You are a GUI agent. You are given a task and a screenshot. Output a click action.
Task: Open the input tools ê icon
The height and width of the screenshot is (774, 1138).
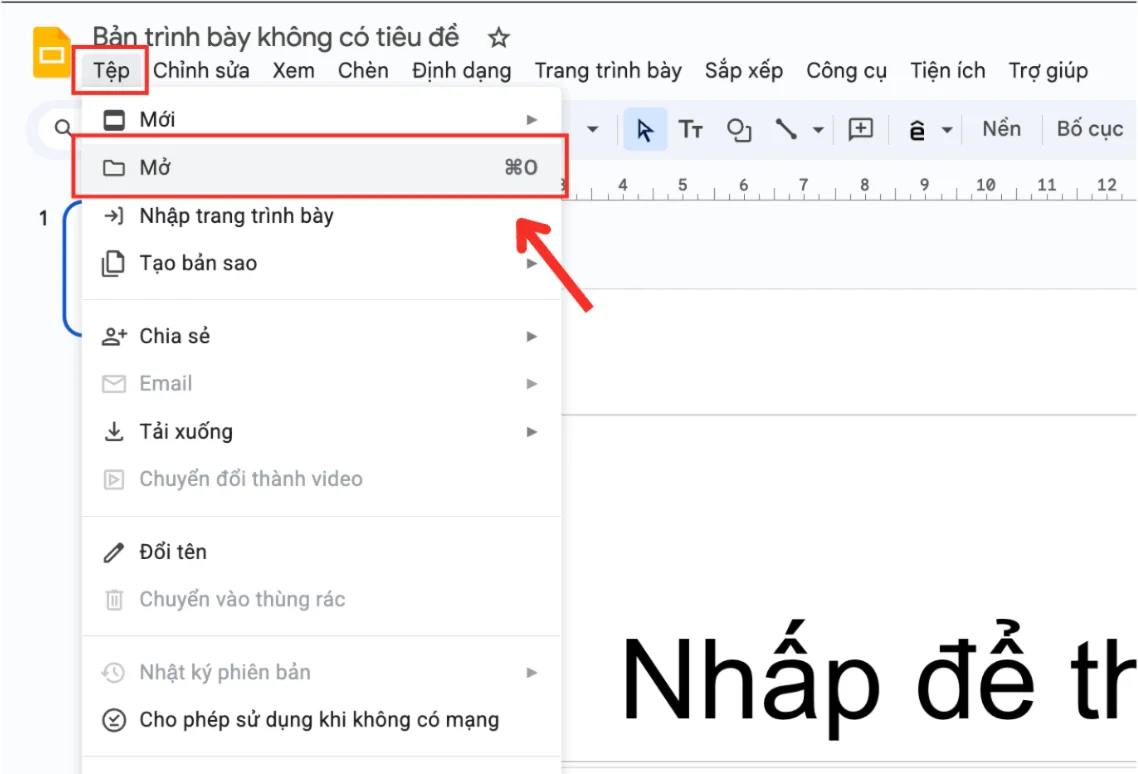tap(917, 131)
